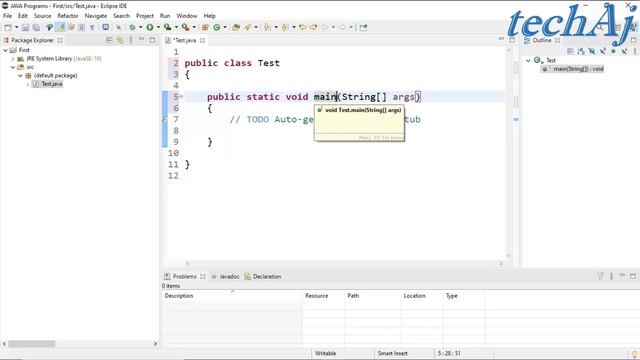Open the Coverage dropdown arrow

(x=176, y=27)
